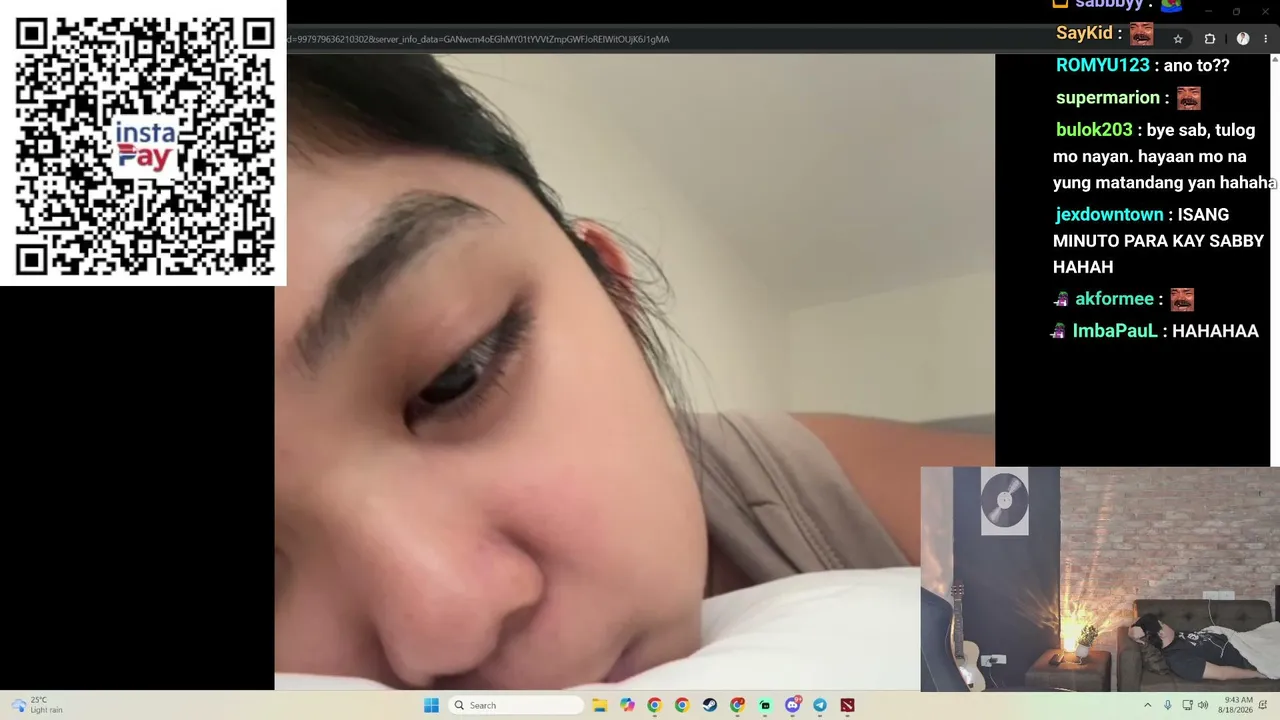The width and height of the screenshot is (1280, 720).
Task: Click username jexdowntown in chat
Action: click(x=1109, y=214)
